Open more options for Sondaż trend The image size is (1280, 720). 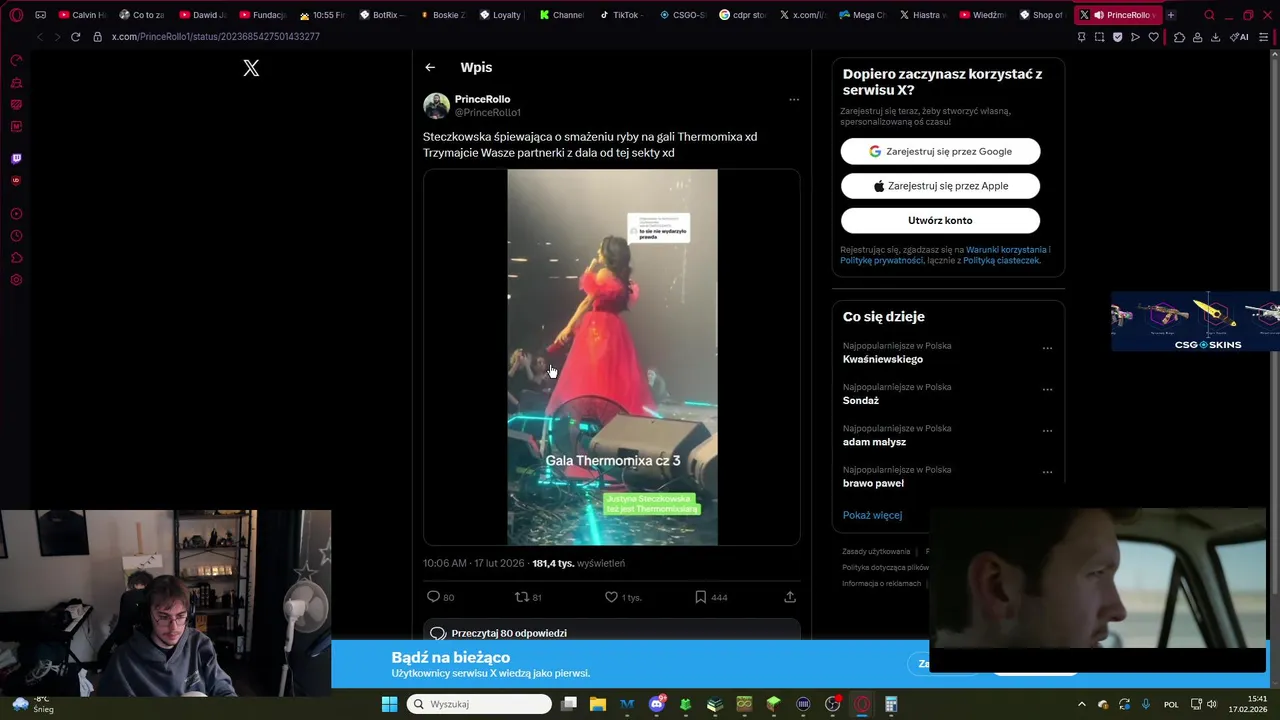[x=1047, y=389]
